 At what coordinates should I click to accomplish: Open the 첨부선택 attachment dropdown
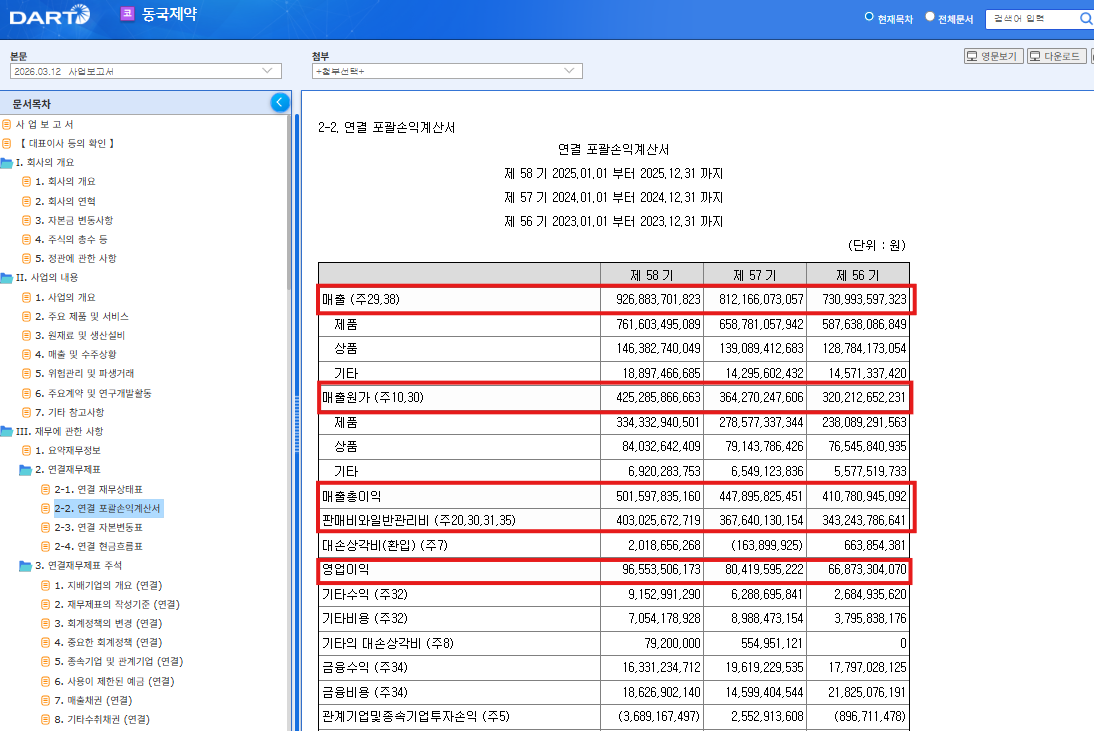tap(447, 71)
